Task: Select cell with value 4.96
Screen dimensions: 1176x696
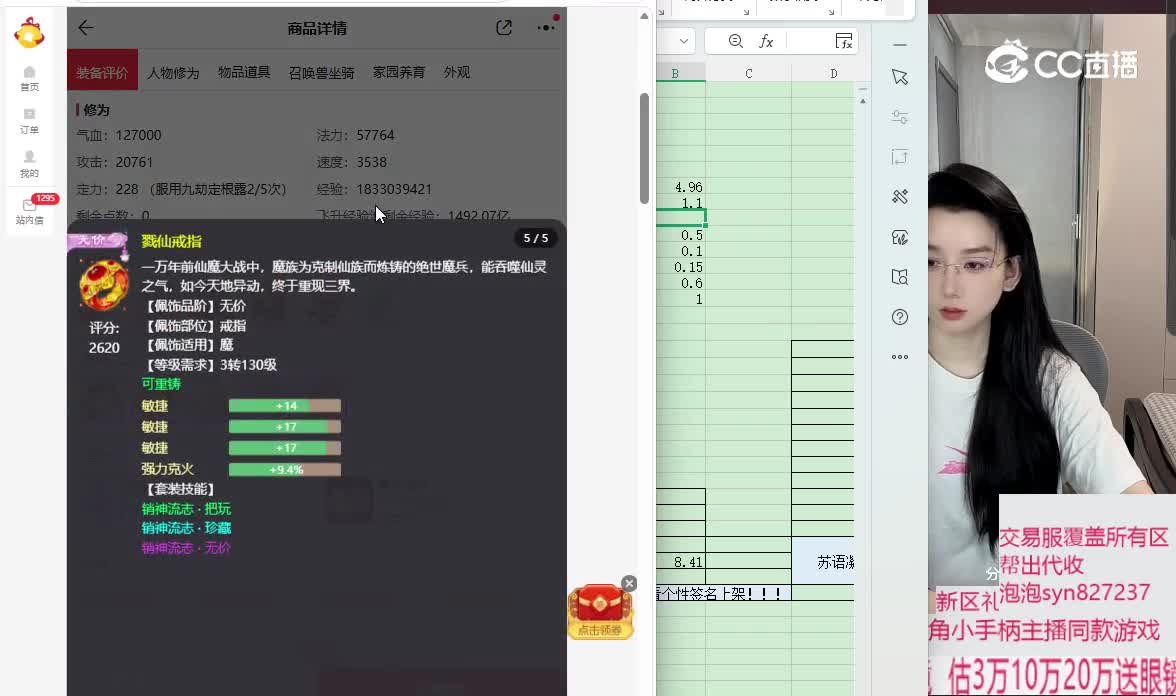Action: (x=681, y=187)
